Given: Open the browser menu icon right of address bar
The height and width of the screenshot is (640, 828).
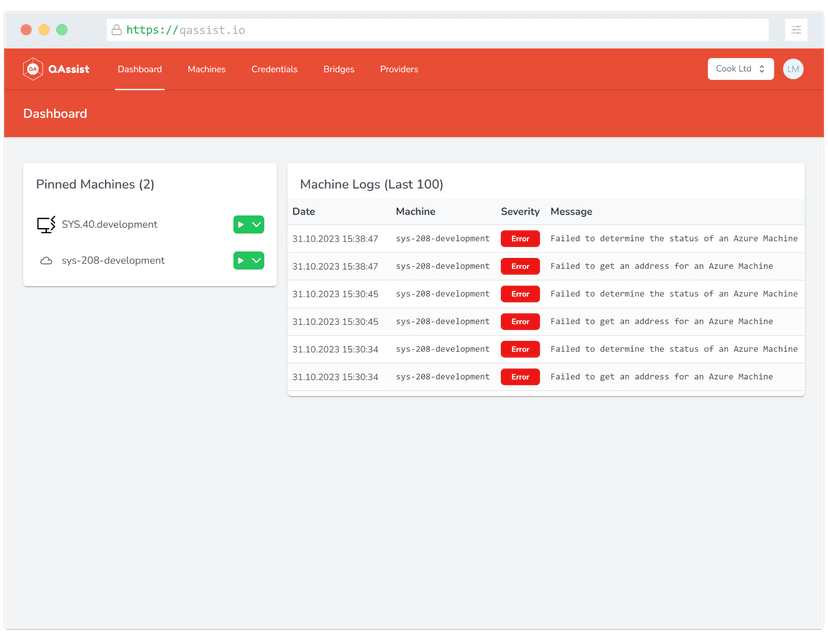Looking at the screenshot, I should (796, 30).
